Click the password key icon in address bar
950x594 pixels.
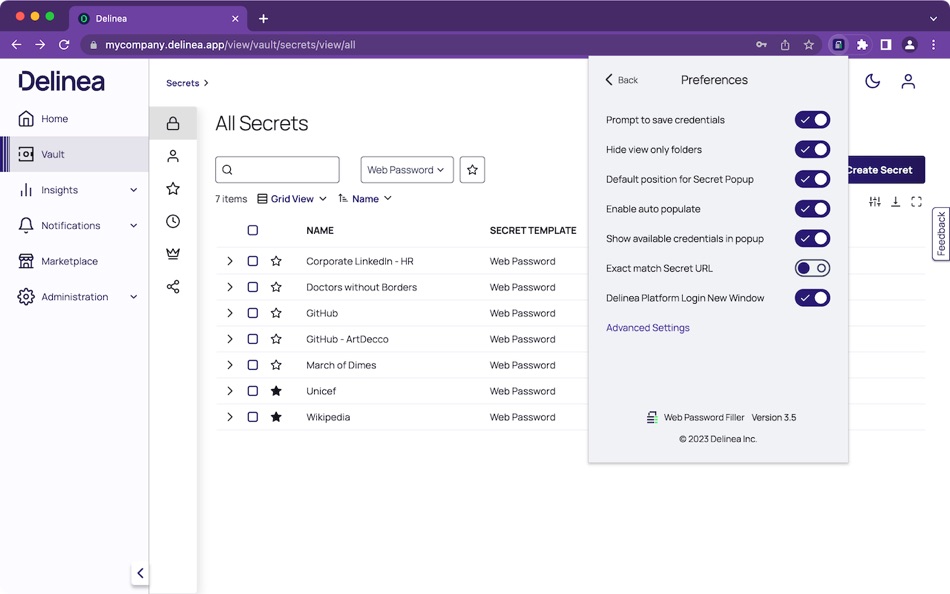[x=762, y=45]
